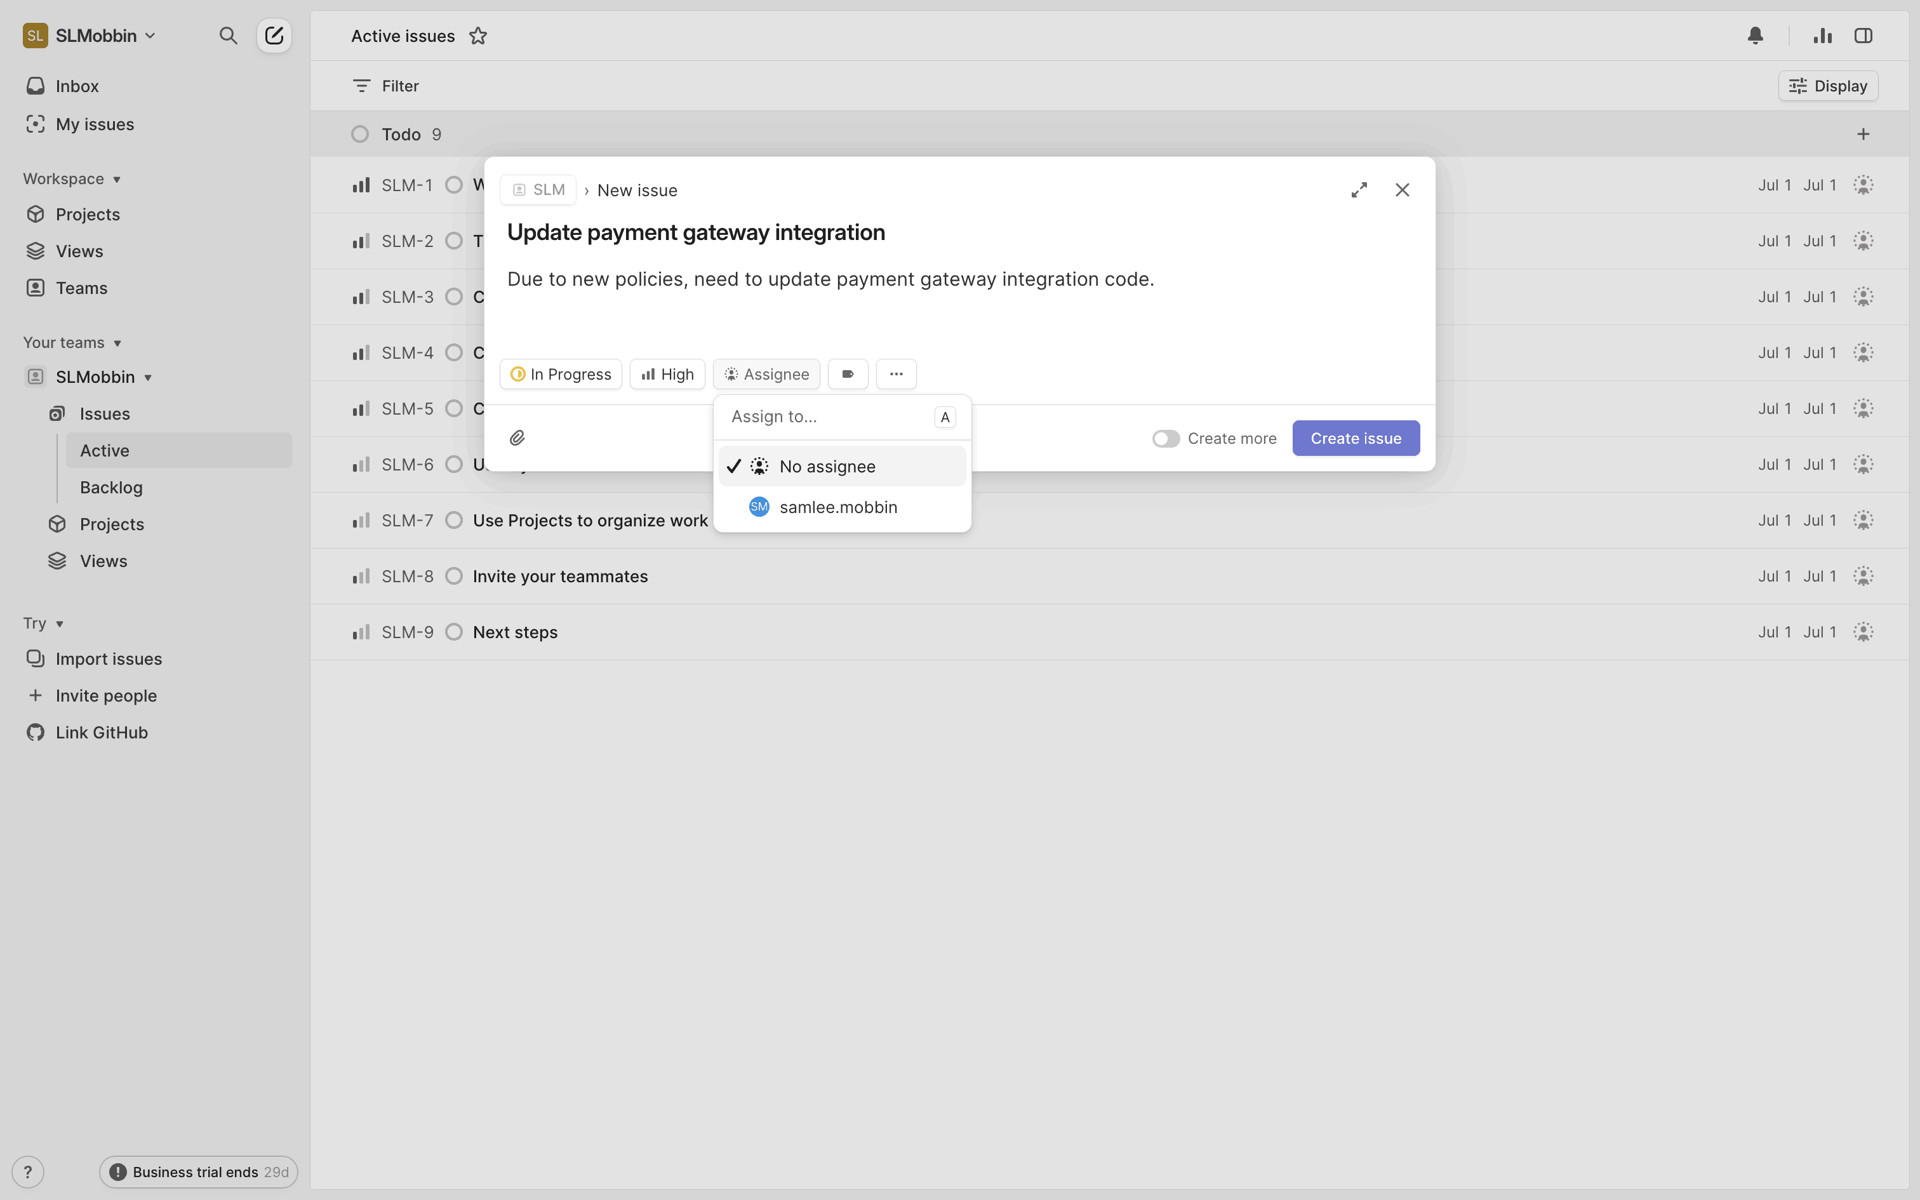Open issue 'Invite your teammates'

tap(560, 576)
